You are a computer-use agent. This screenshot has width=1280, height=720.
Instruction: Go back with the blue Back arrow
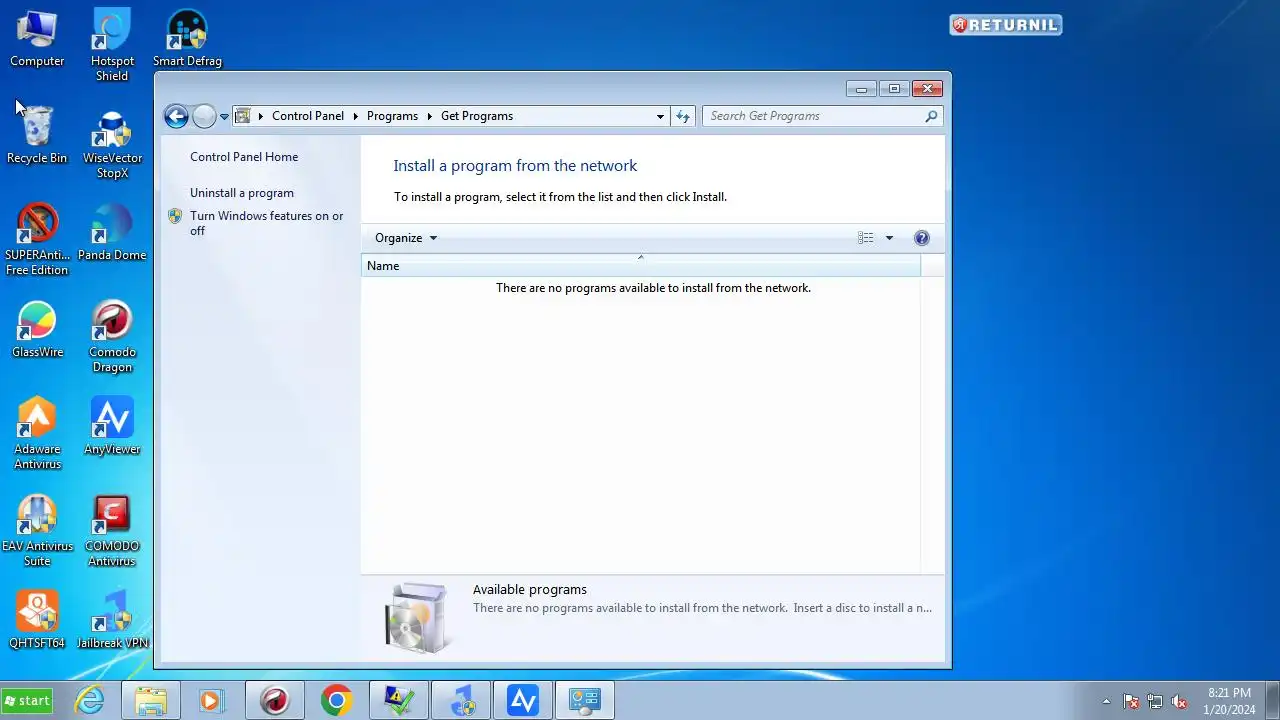pos(176,116)
